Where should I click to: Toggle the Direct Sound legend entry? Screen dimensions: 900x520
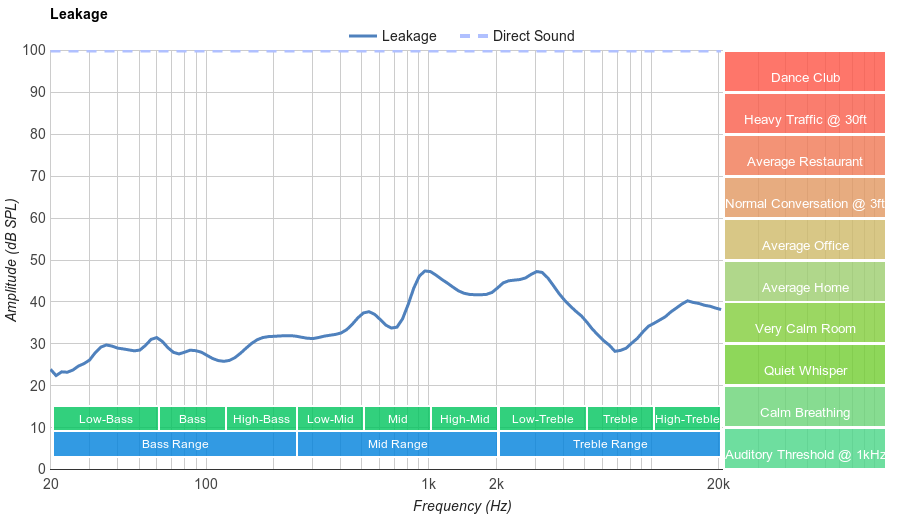click(x=516, y=36)
